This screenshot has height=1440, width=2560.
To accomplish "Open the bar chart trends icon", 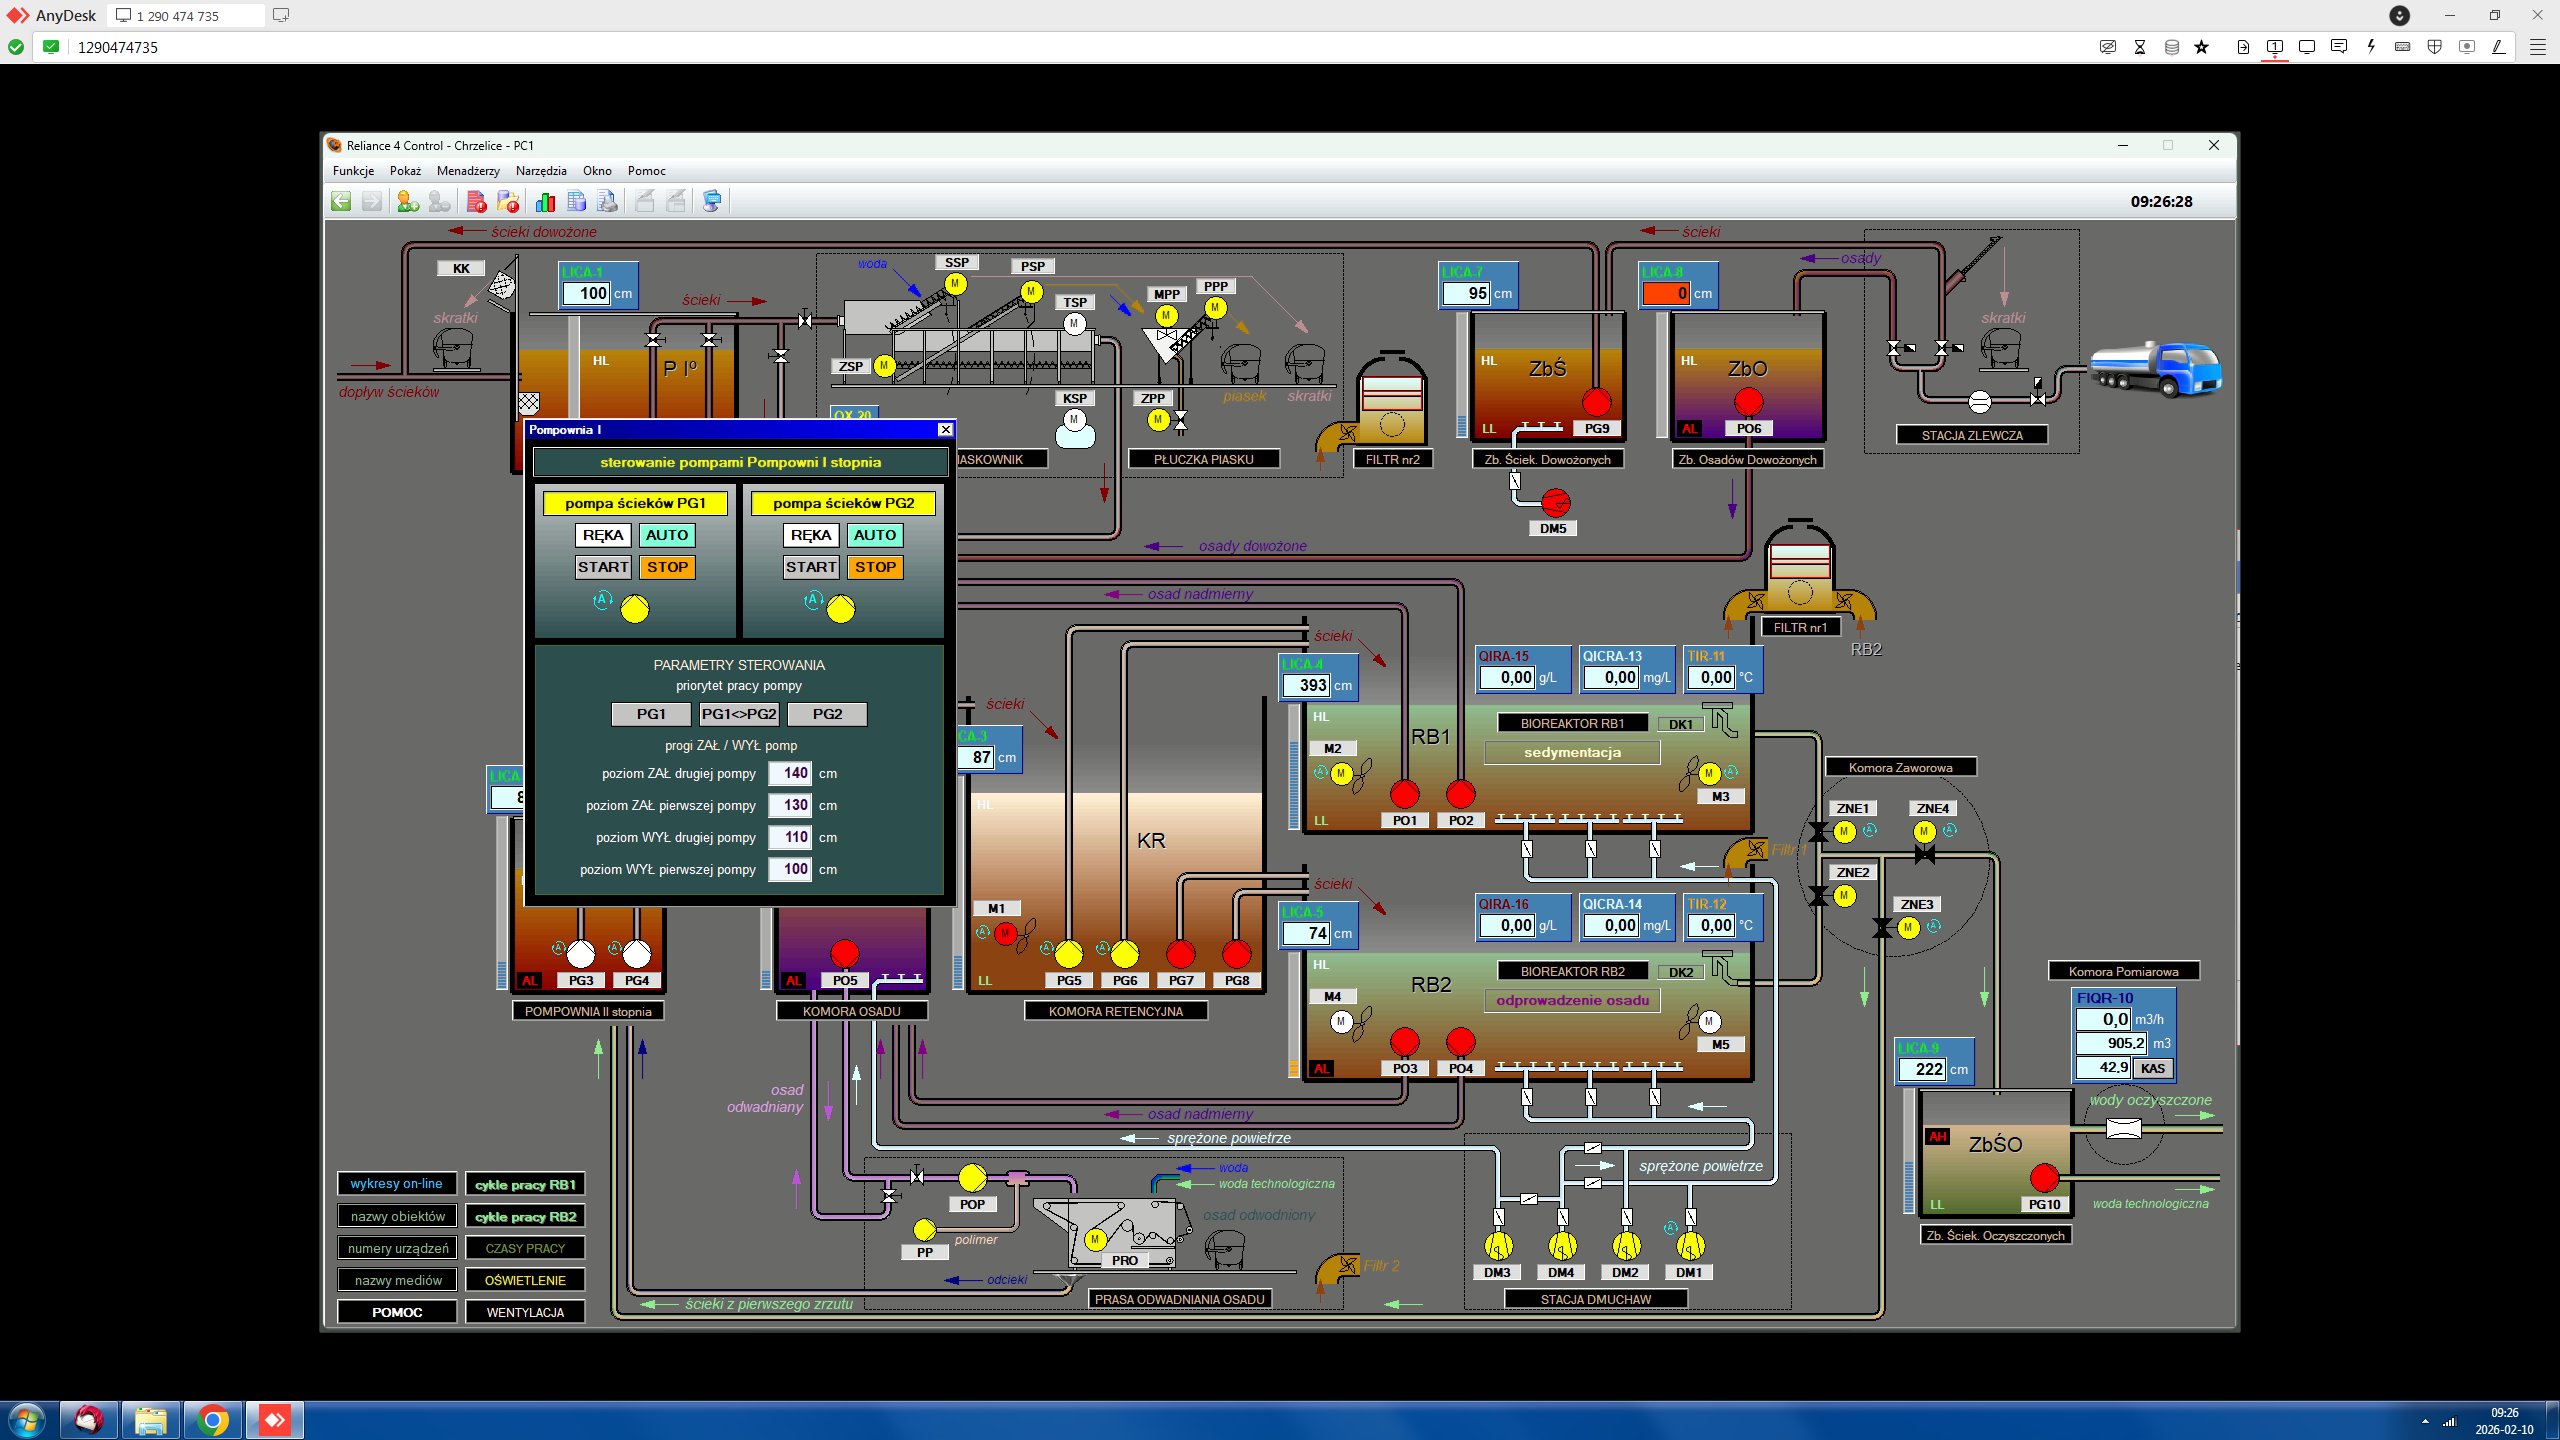I will coord(545,202).
